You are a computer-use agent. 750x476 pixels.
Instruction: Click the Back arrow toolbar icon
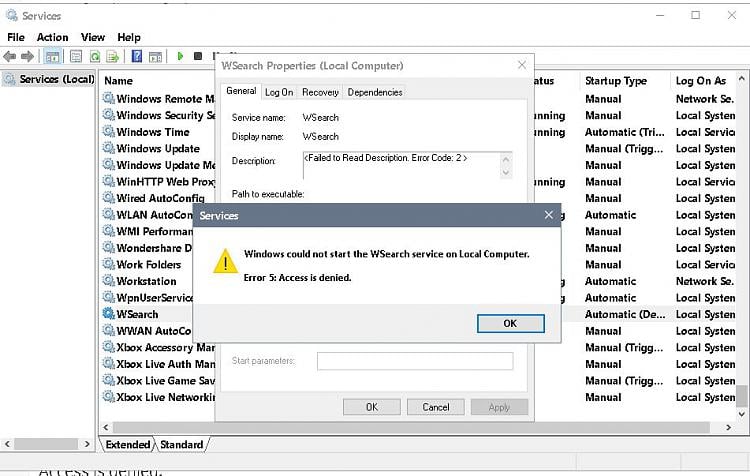click(10, 56)
